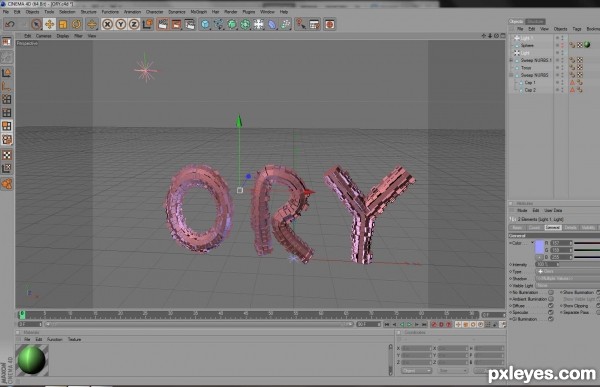Click the light Color swatch

tap(539, 247)
